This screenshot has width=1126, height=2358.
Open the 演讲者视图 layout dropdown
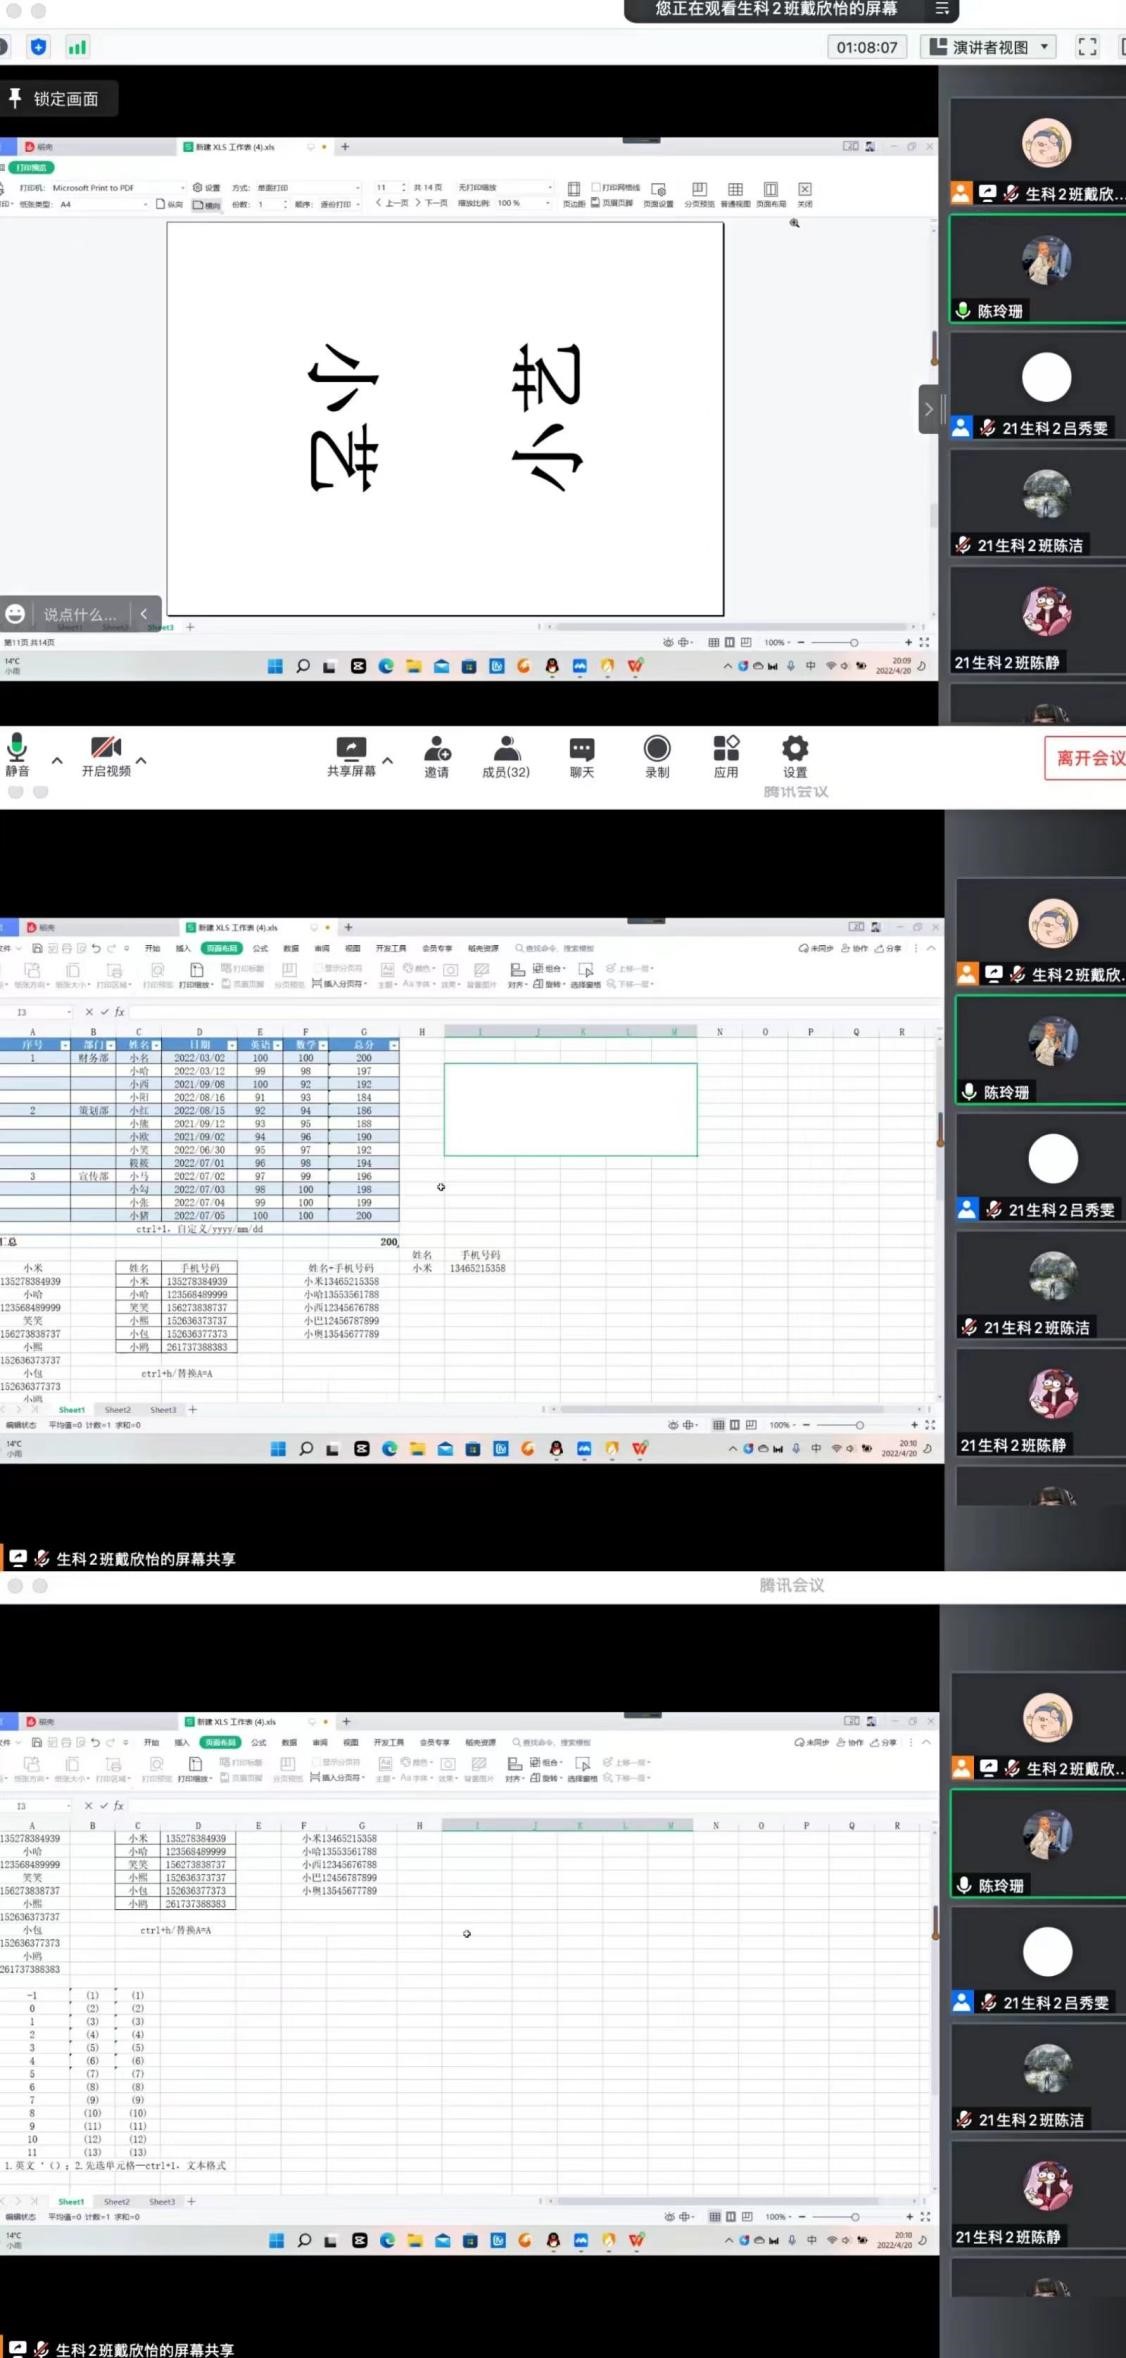coord(989,47)
